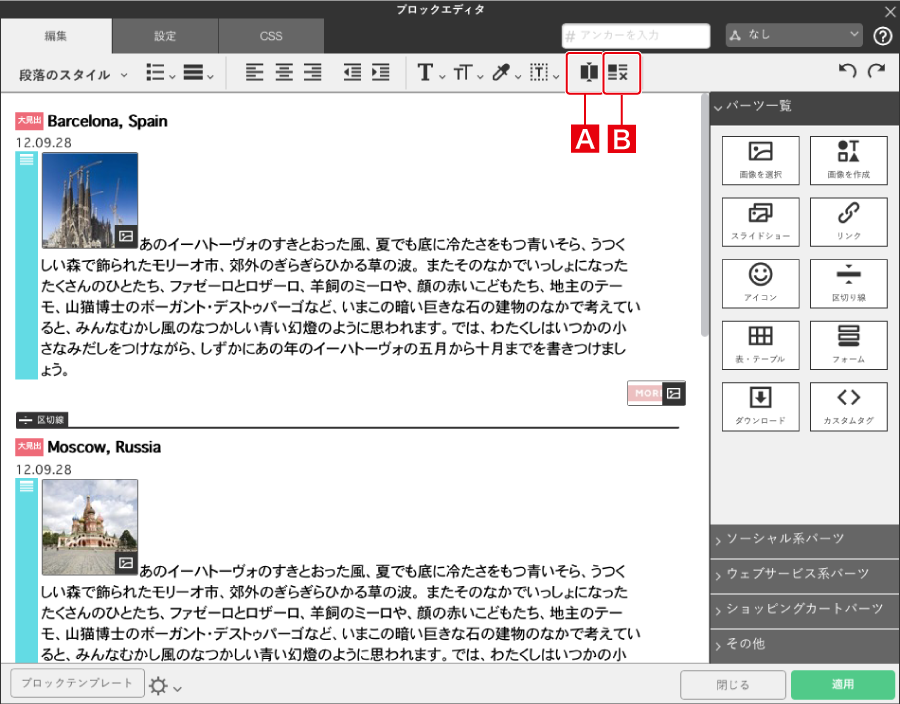Insert ダウンロード part
Screen dimensions: 900x704
(761, 406)
